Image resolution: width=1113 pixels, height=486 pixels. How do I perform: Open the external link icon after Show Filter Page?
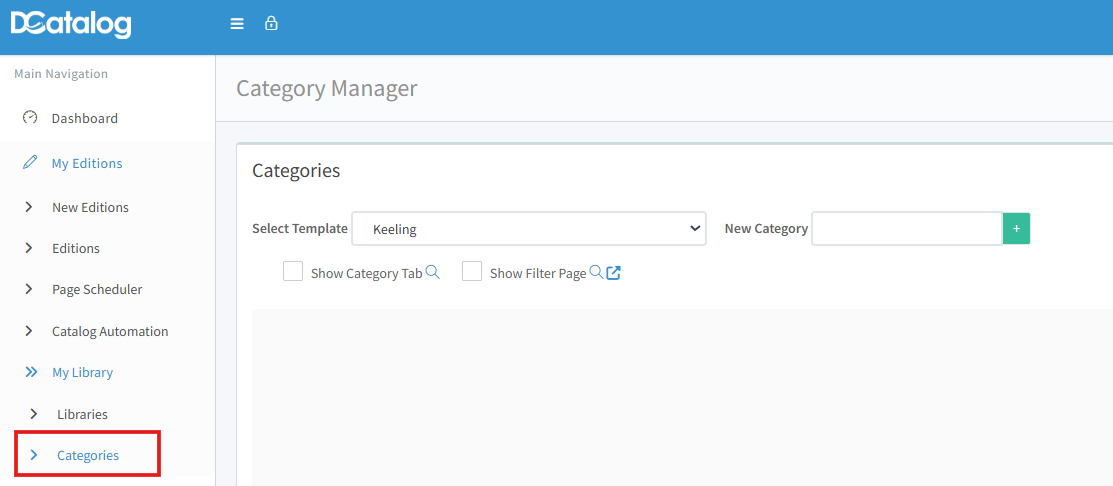[x=614, y=273]
